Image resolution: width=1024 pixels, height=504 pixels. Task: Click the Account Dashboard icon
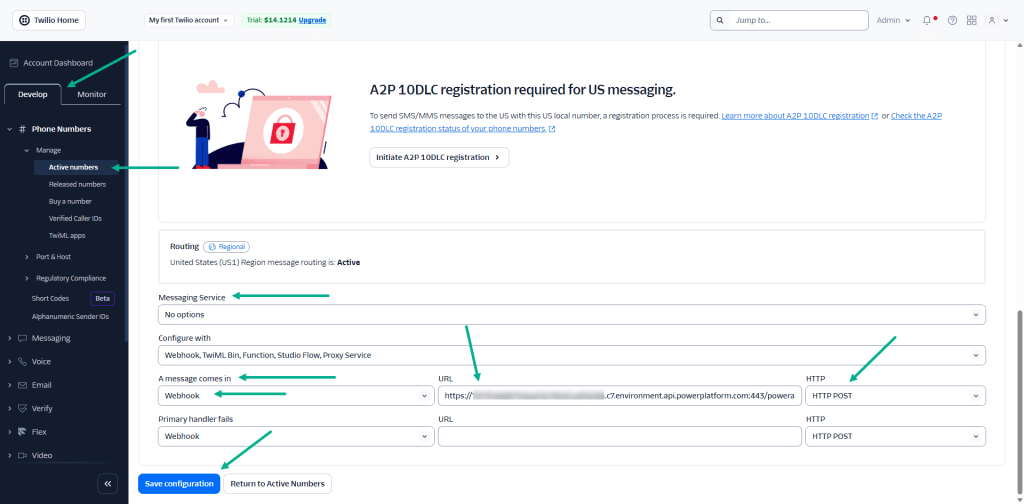point(14,62)
